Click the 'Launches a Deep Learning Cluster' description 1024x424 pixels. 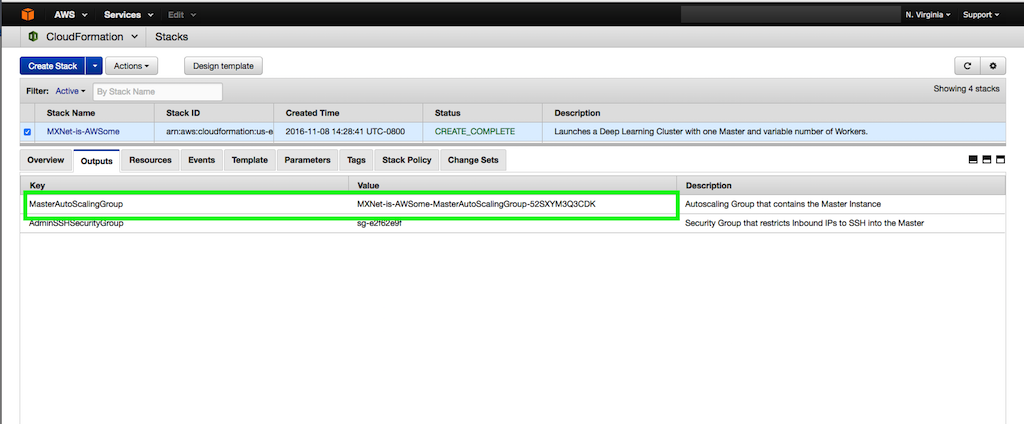coord(711,131)
